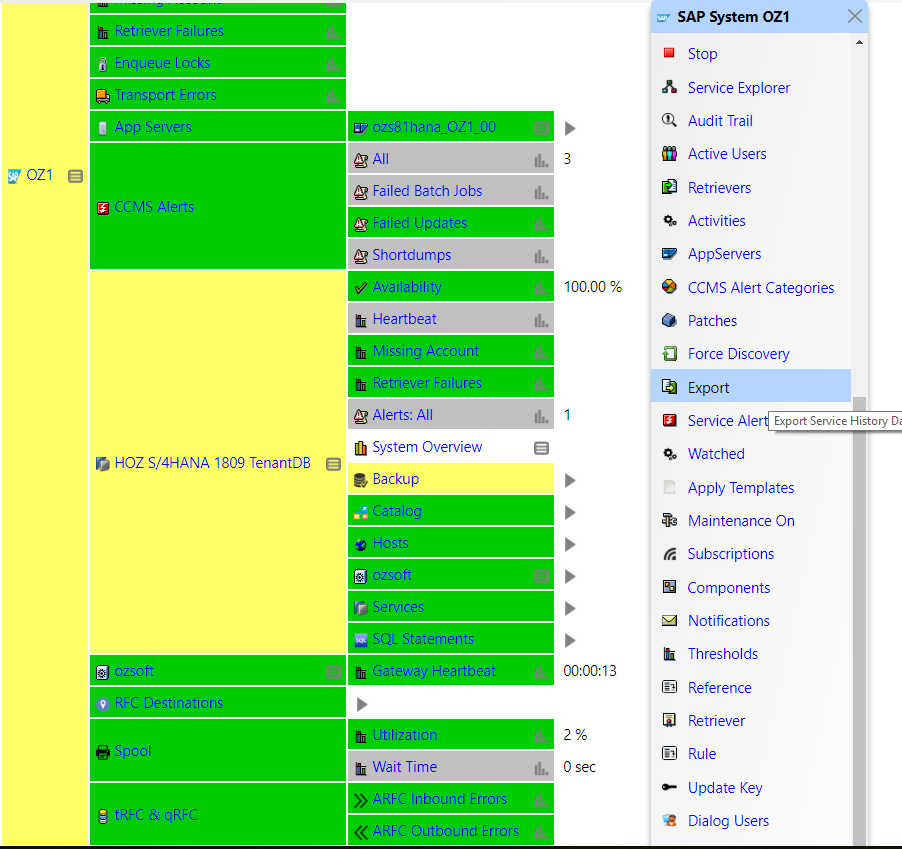Click the chart icon on Heartbeat row

point(541,320)
